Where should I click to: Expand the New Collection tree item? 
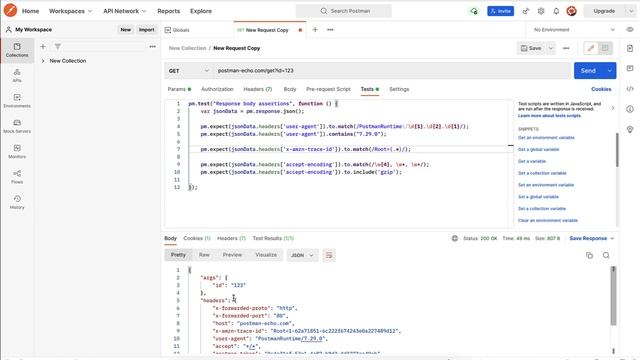[43, 61]
